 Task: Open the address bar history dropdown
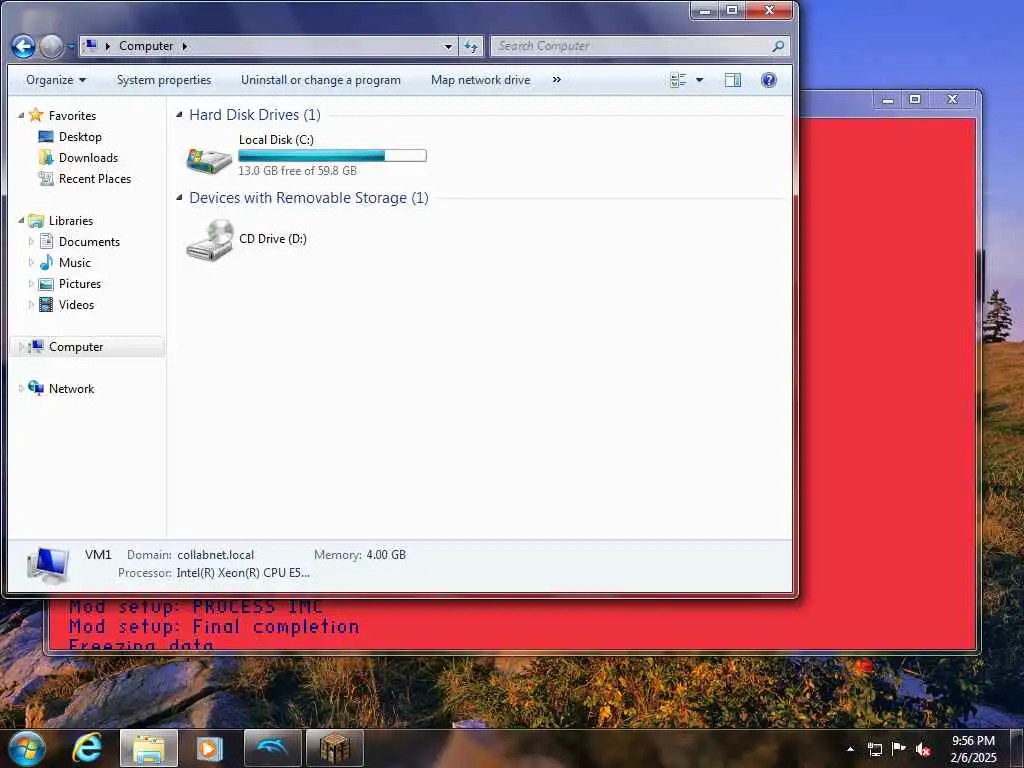pyautogui.click(x=448, y=46)
